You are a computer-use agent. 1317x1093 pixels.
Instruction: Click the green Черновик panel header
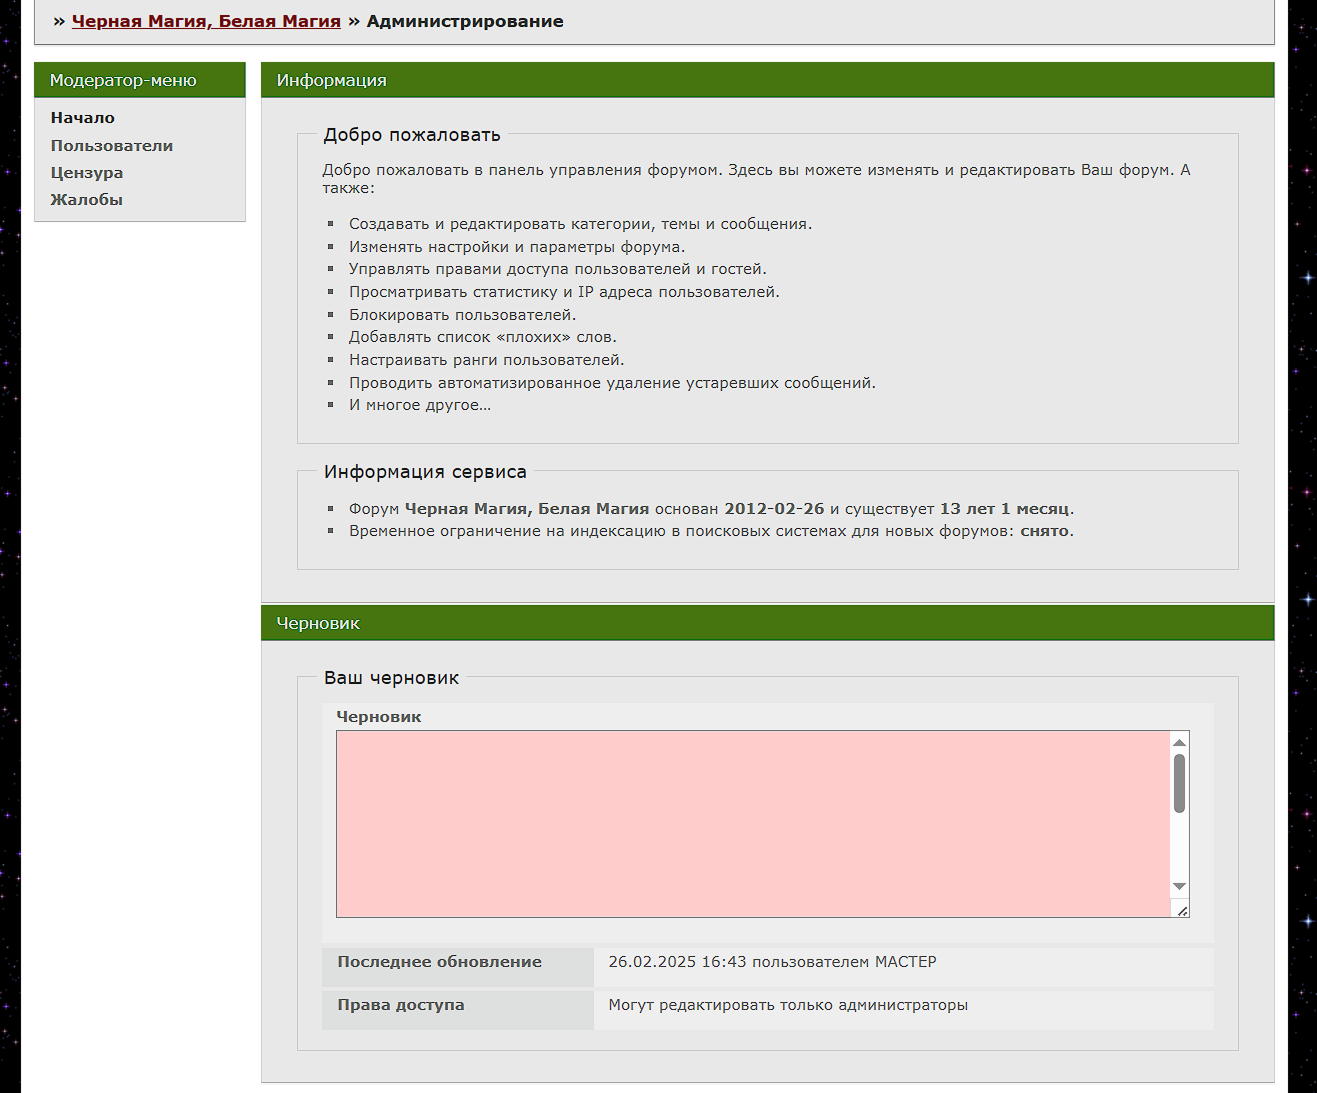coord(767,623)
